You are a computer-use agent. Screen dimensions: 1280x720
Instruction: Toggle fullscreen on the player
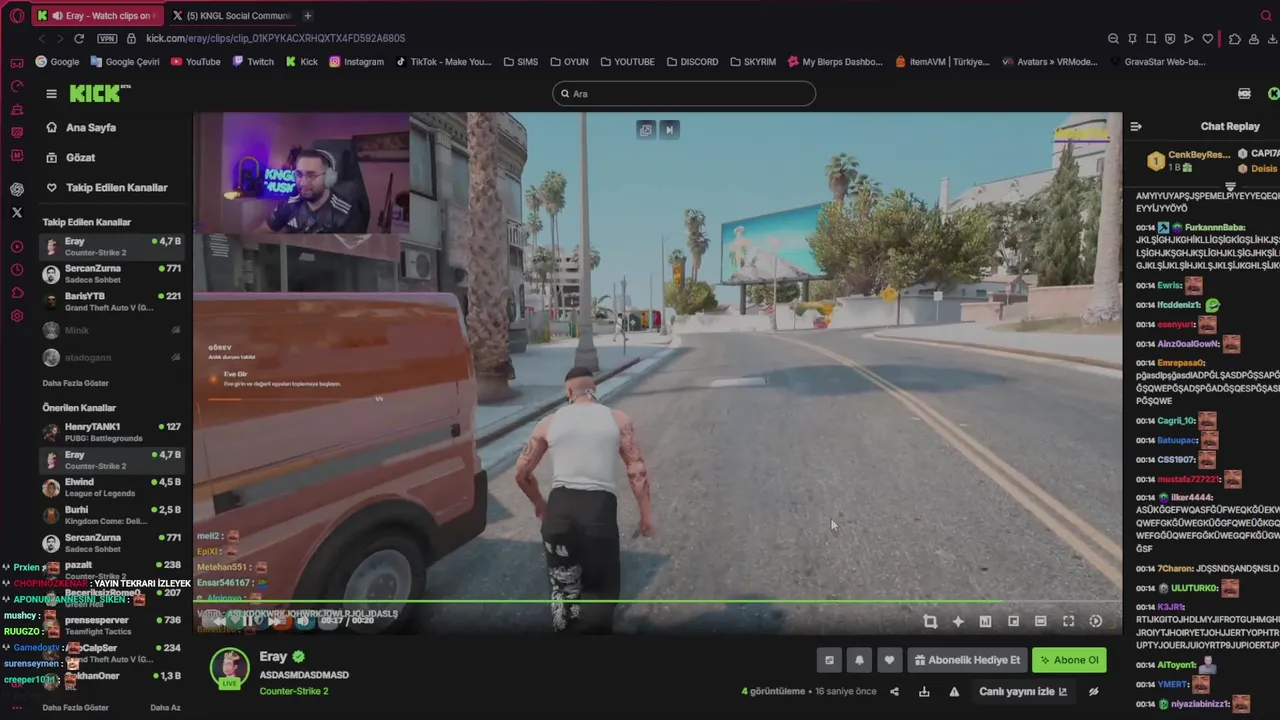point(1068,622)
